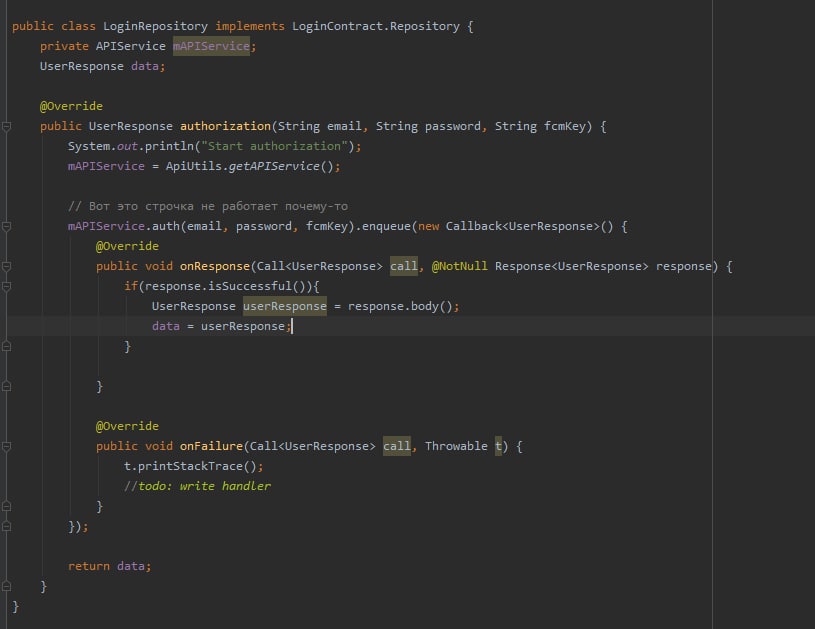Click 'implements' keyword in class declaration
The height and width of the screenshot is (629, 815).
tap(250, 26)
